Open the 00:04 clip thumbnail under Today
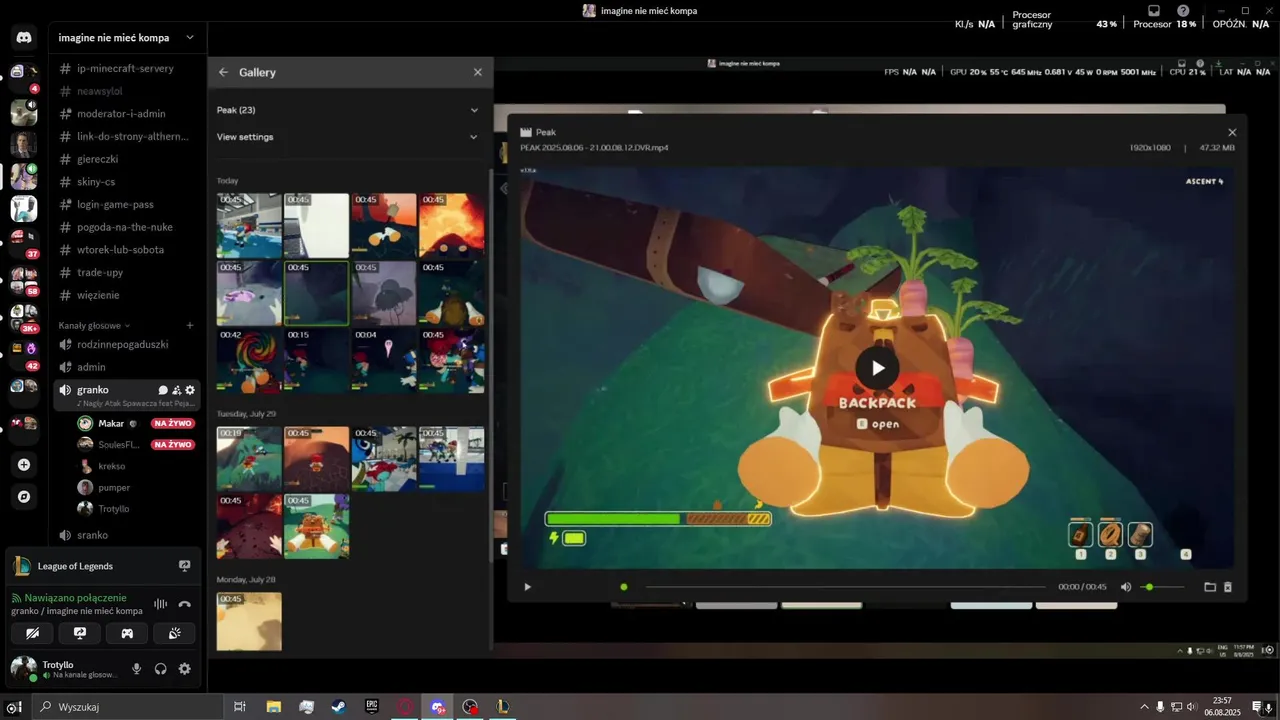This screenshot has width=1280, height=720. (x=384, y=361)
